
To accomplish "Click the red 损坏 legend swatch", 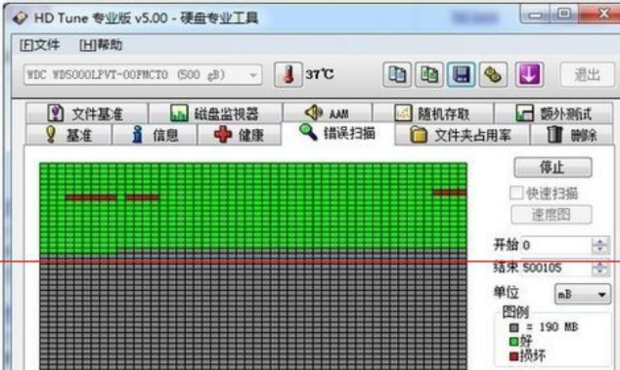I will [x=514, y=356].
